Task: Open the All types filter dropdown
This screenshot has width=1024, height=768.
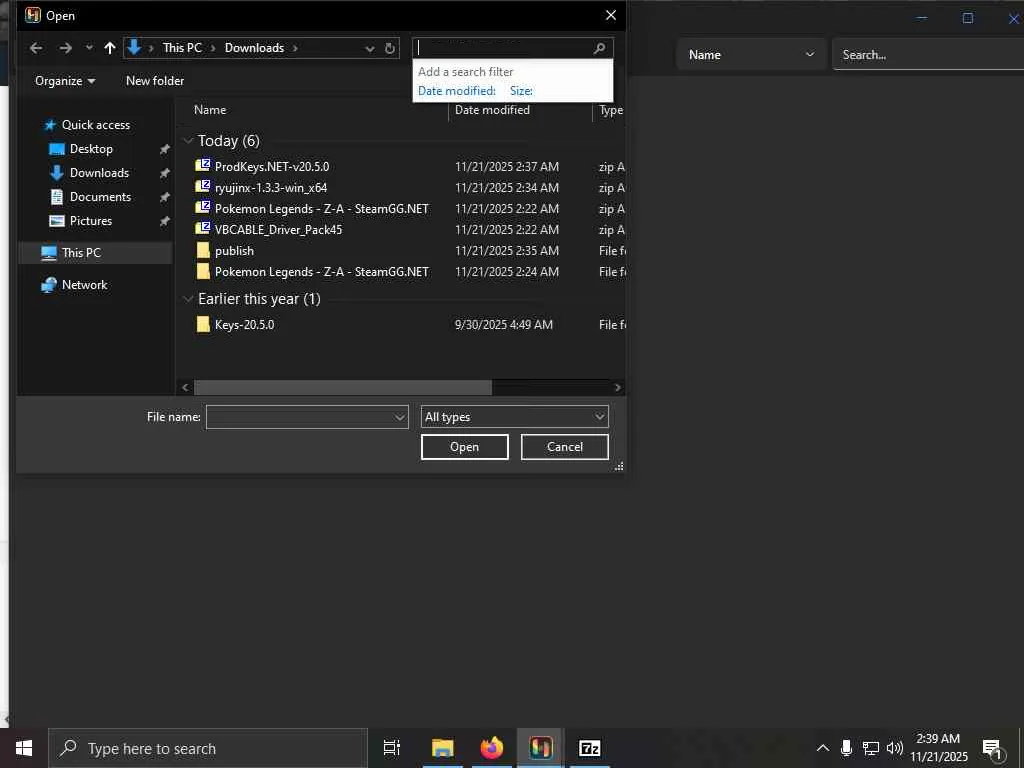Action: [515, 417]
